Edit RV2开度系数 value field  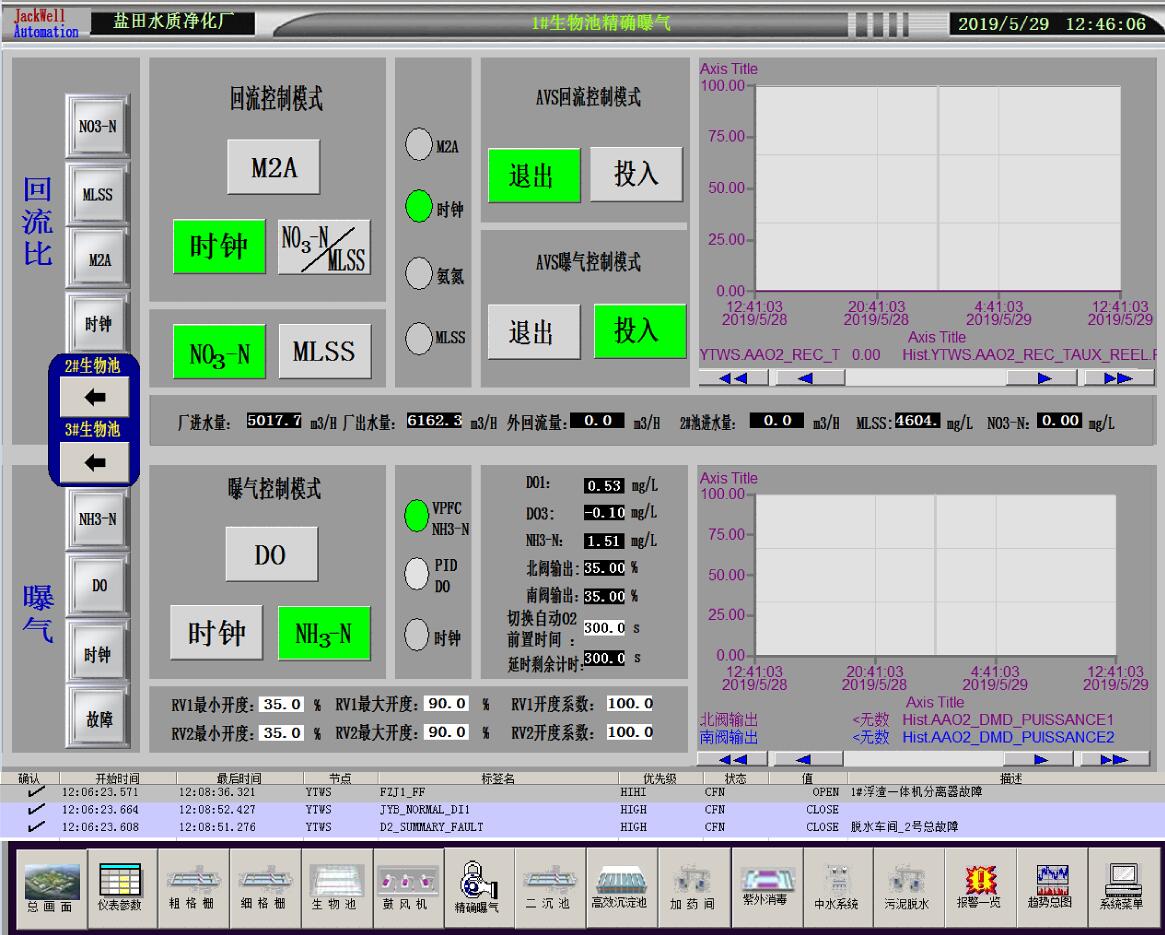[x=630, y=732]
